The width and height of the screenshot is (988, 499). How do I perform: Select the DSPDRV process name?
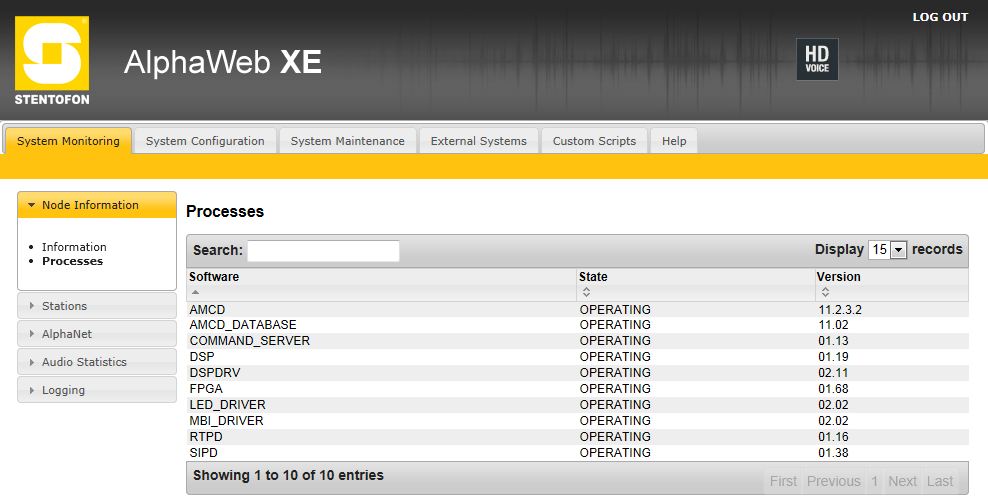coord(215,373)
